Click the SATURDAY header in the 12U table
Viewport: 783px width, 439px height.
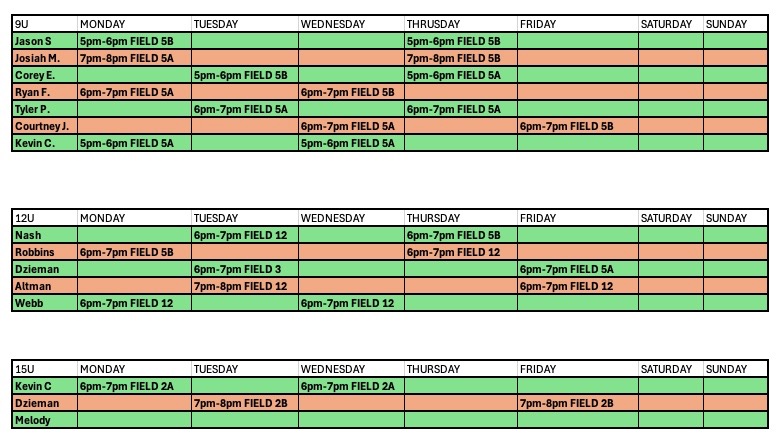(670, 218)
